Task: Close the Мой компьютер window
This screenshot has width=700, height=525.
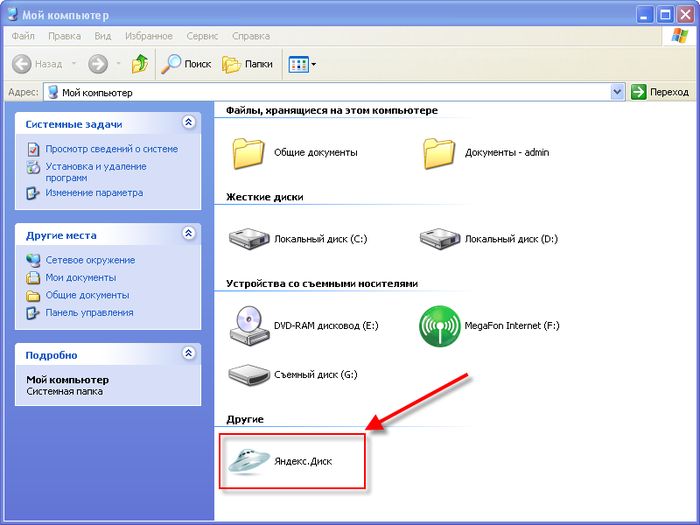Action: point(685,15)
